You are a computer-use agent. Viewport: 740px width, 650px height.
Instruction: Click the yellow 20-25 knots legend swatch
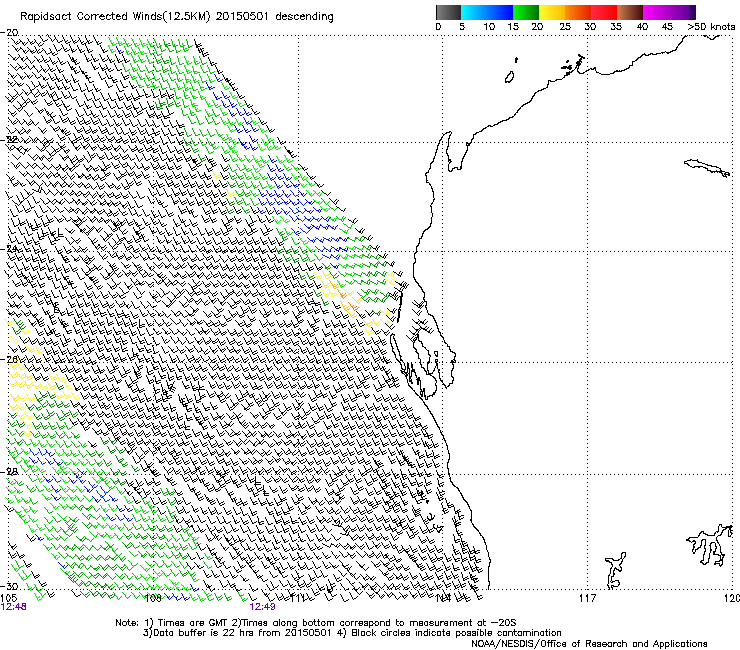tap(552, 12)
